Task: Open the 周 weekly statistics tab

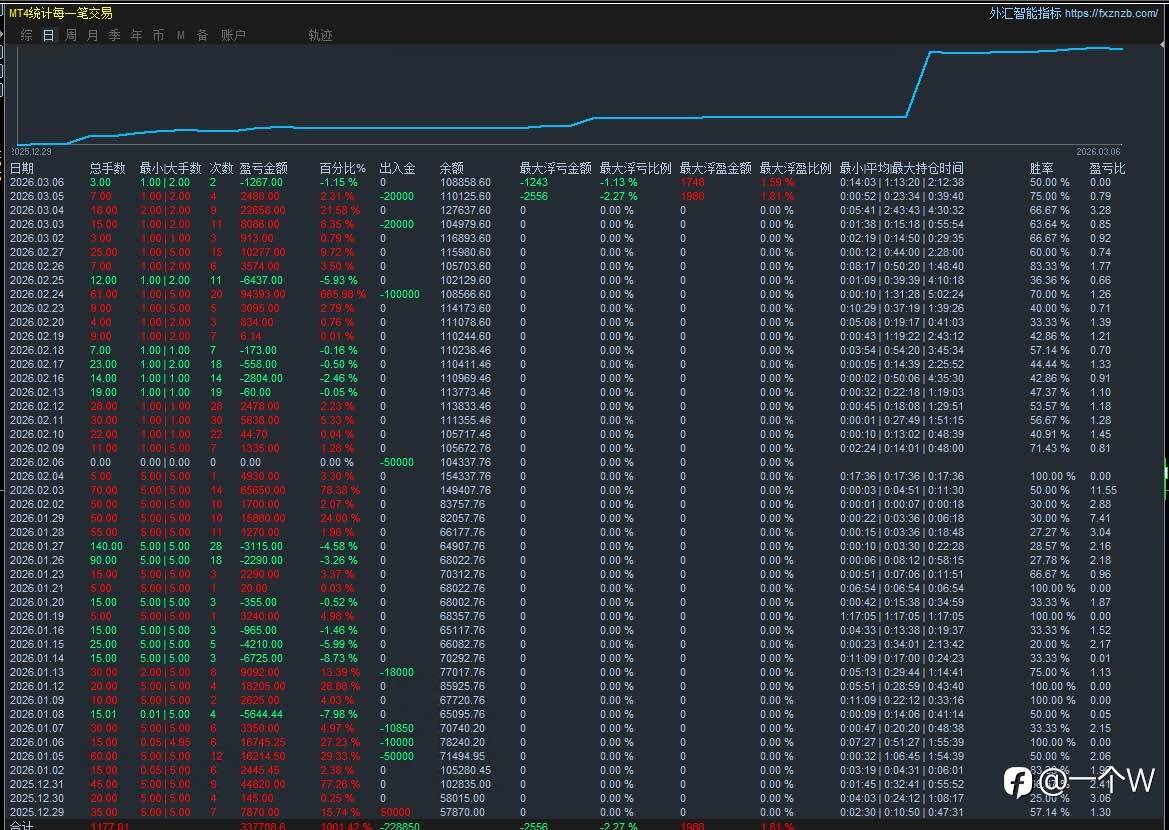Action: point(71,35)
